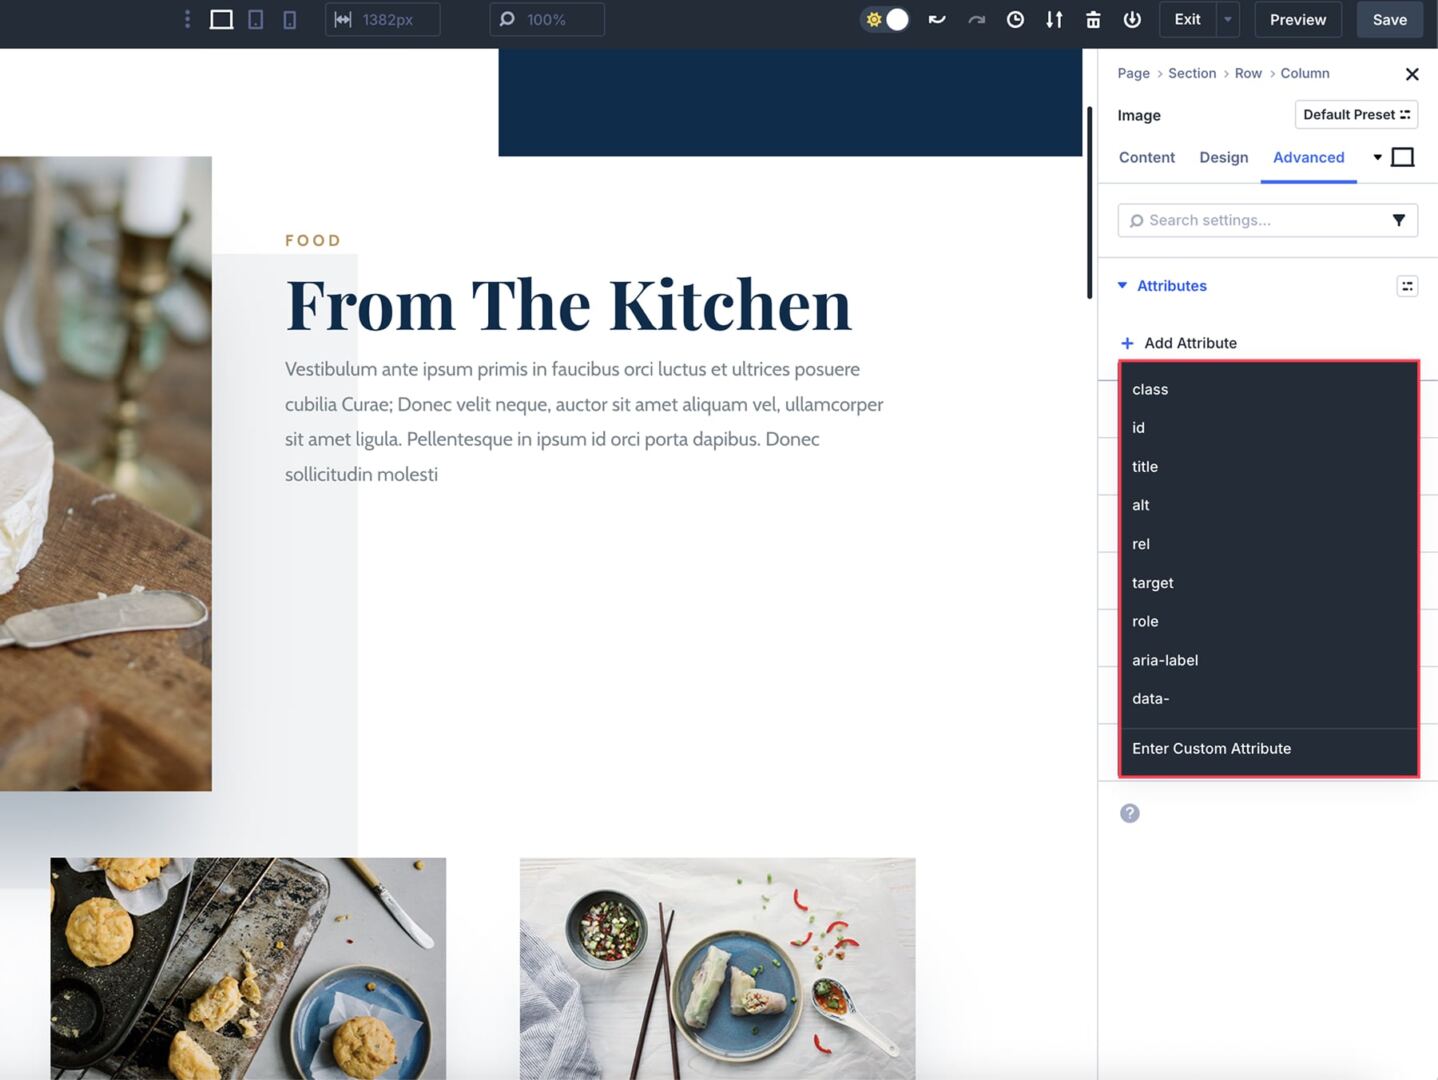Viewport: 1438px width, 1080px height.
Task: Open the editing history clock icon
Action: click(1015, 20)
